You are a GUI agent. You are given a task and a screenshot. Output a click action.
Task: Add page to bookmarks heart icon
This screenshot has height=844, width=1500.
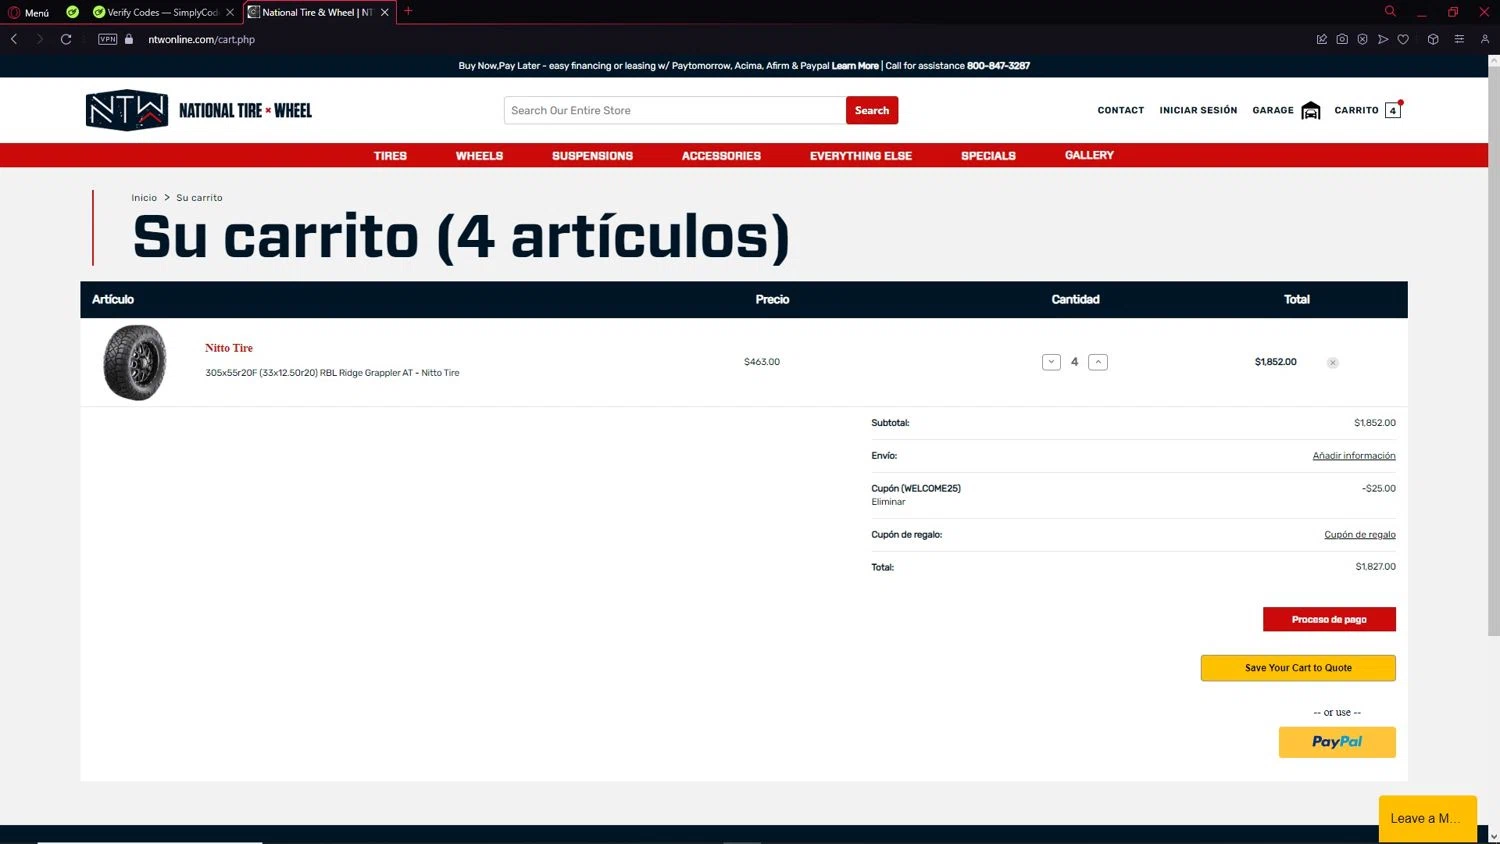1403,39
